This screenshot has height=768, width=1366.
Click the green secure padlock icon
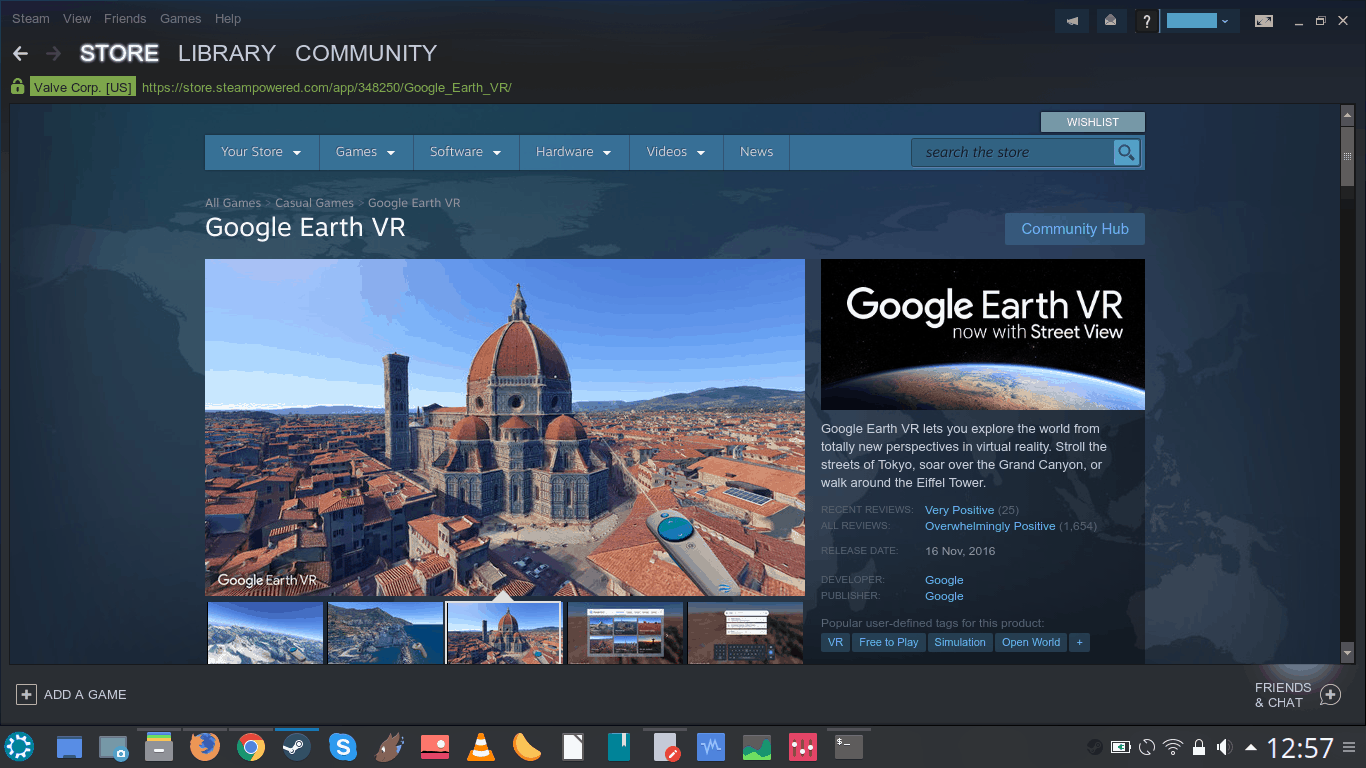17,87
